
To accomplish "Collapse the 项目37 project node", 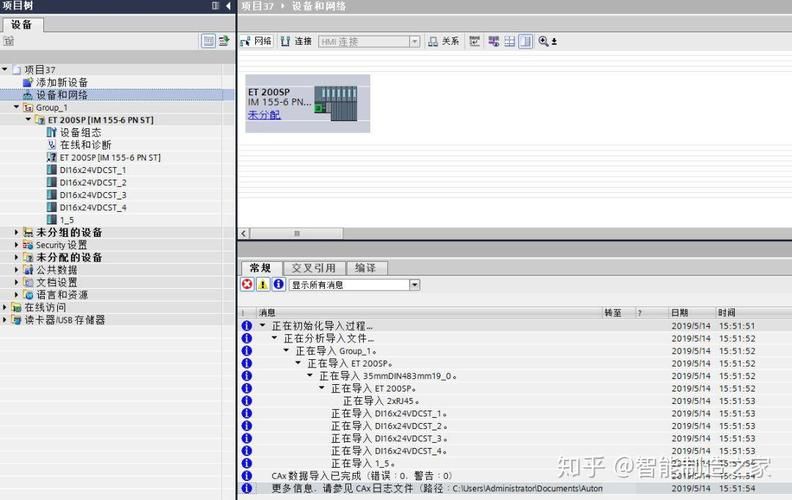I will coord(5,69).
